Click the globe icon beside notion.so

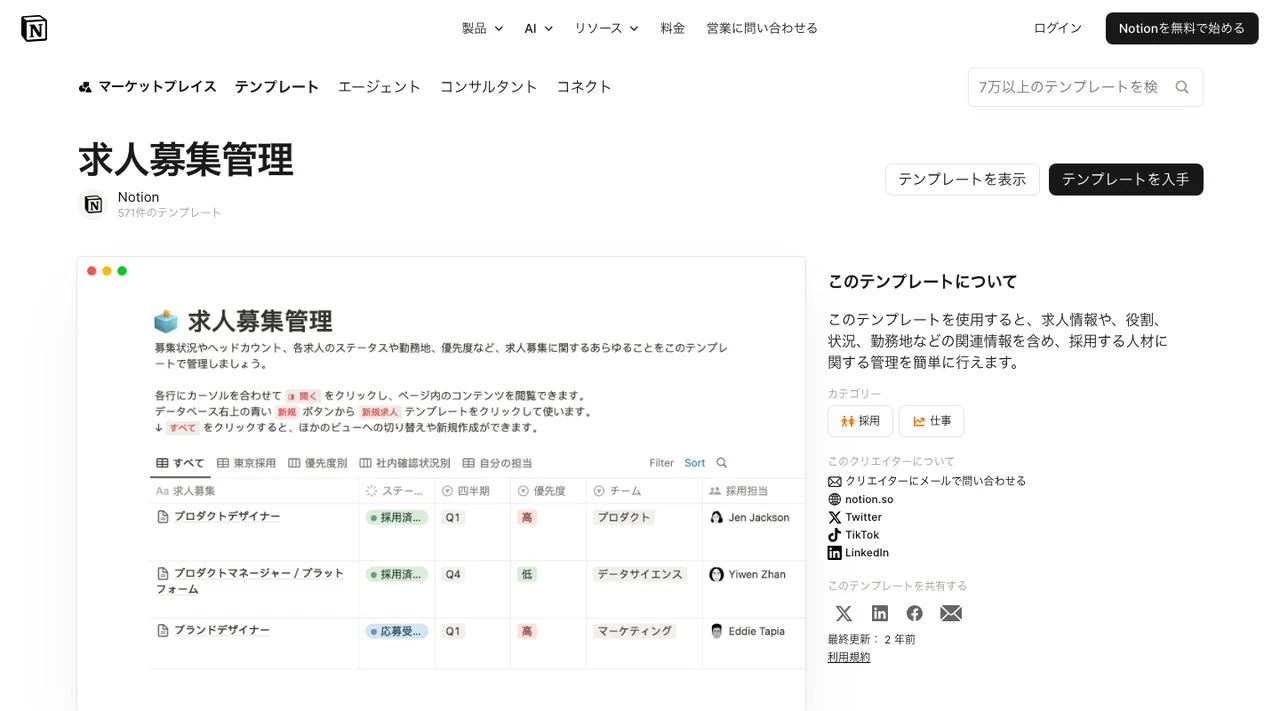coord(835,499)
